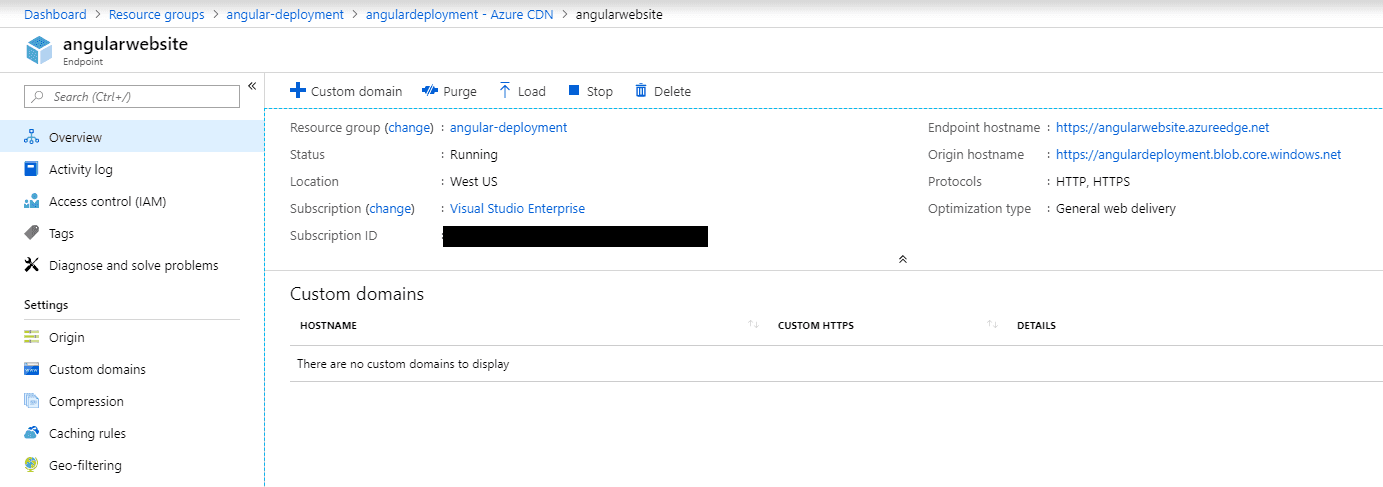The image size is (1383, 487).
Task: Click the Custom domain plus icon
Action: [x=297, y=91]
